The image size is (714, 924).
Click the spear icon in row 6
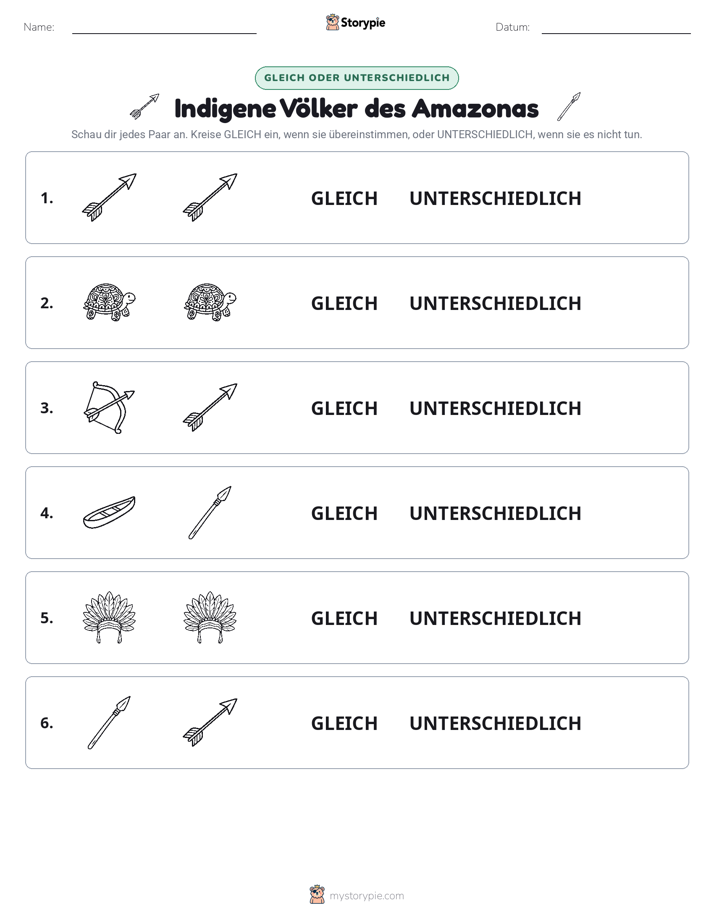[x=109, y=722]
